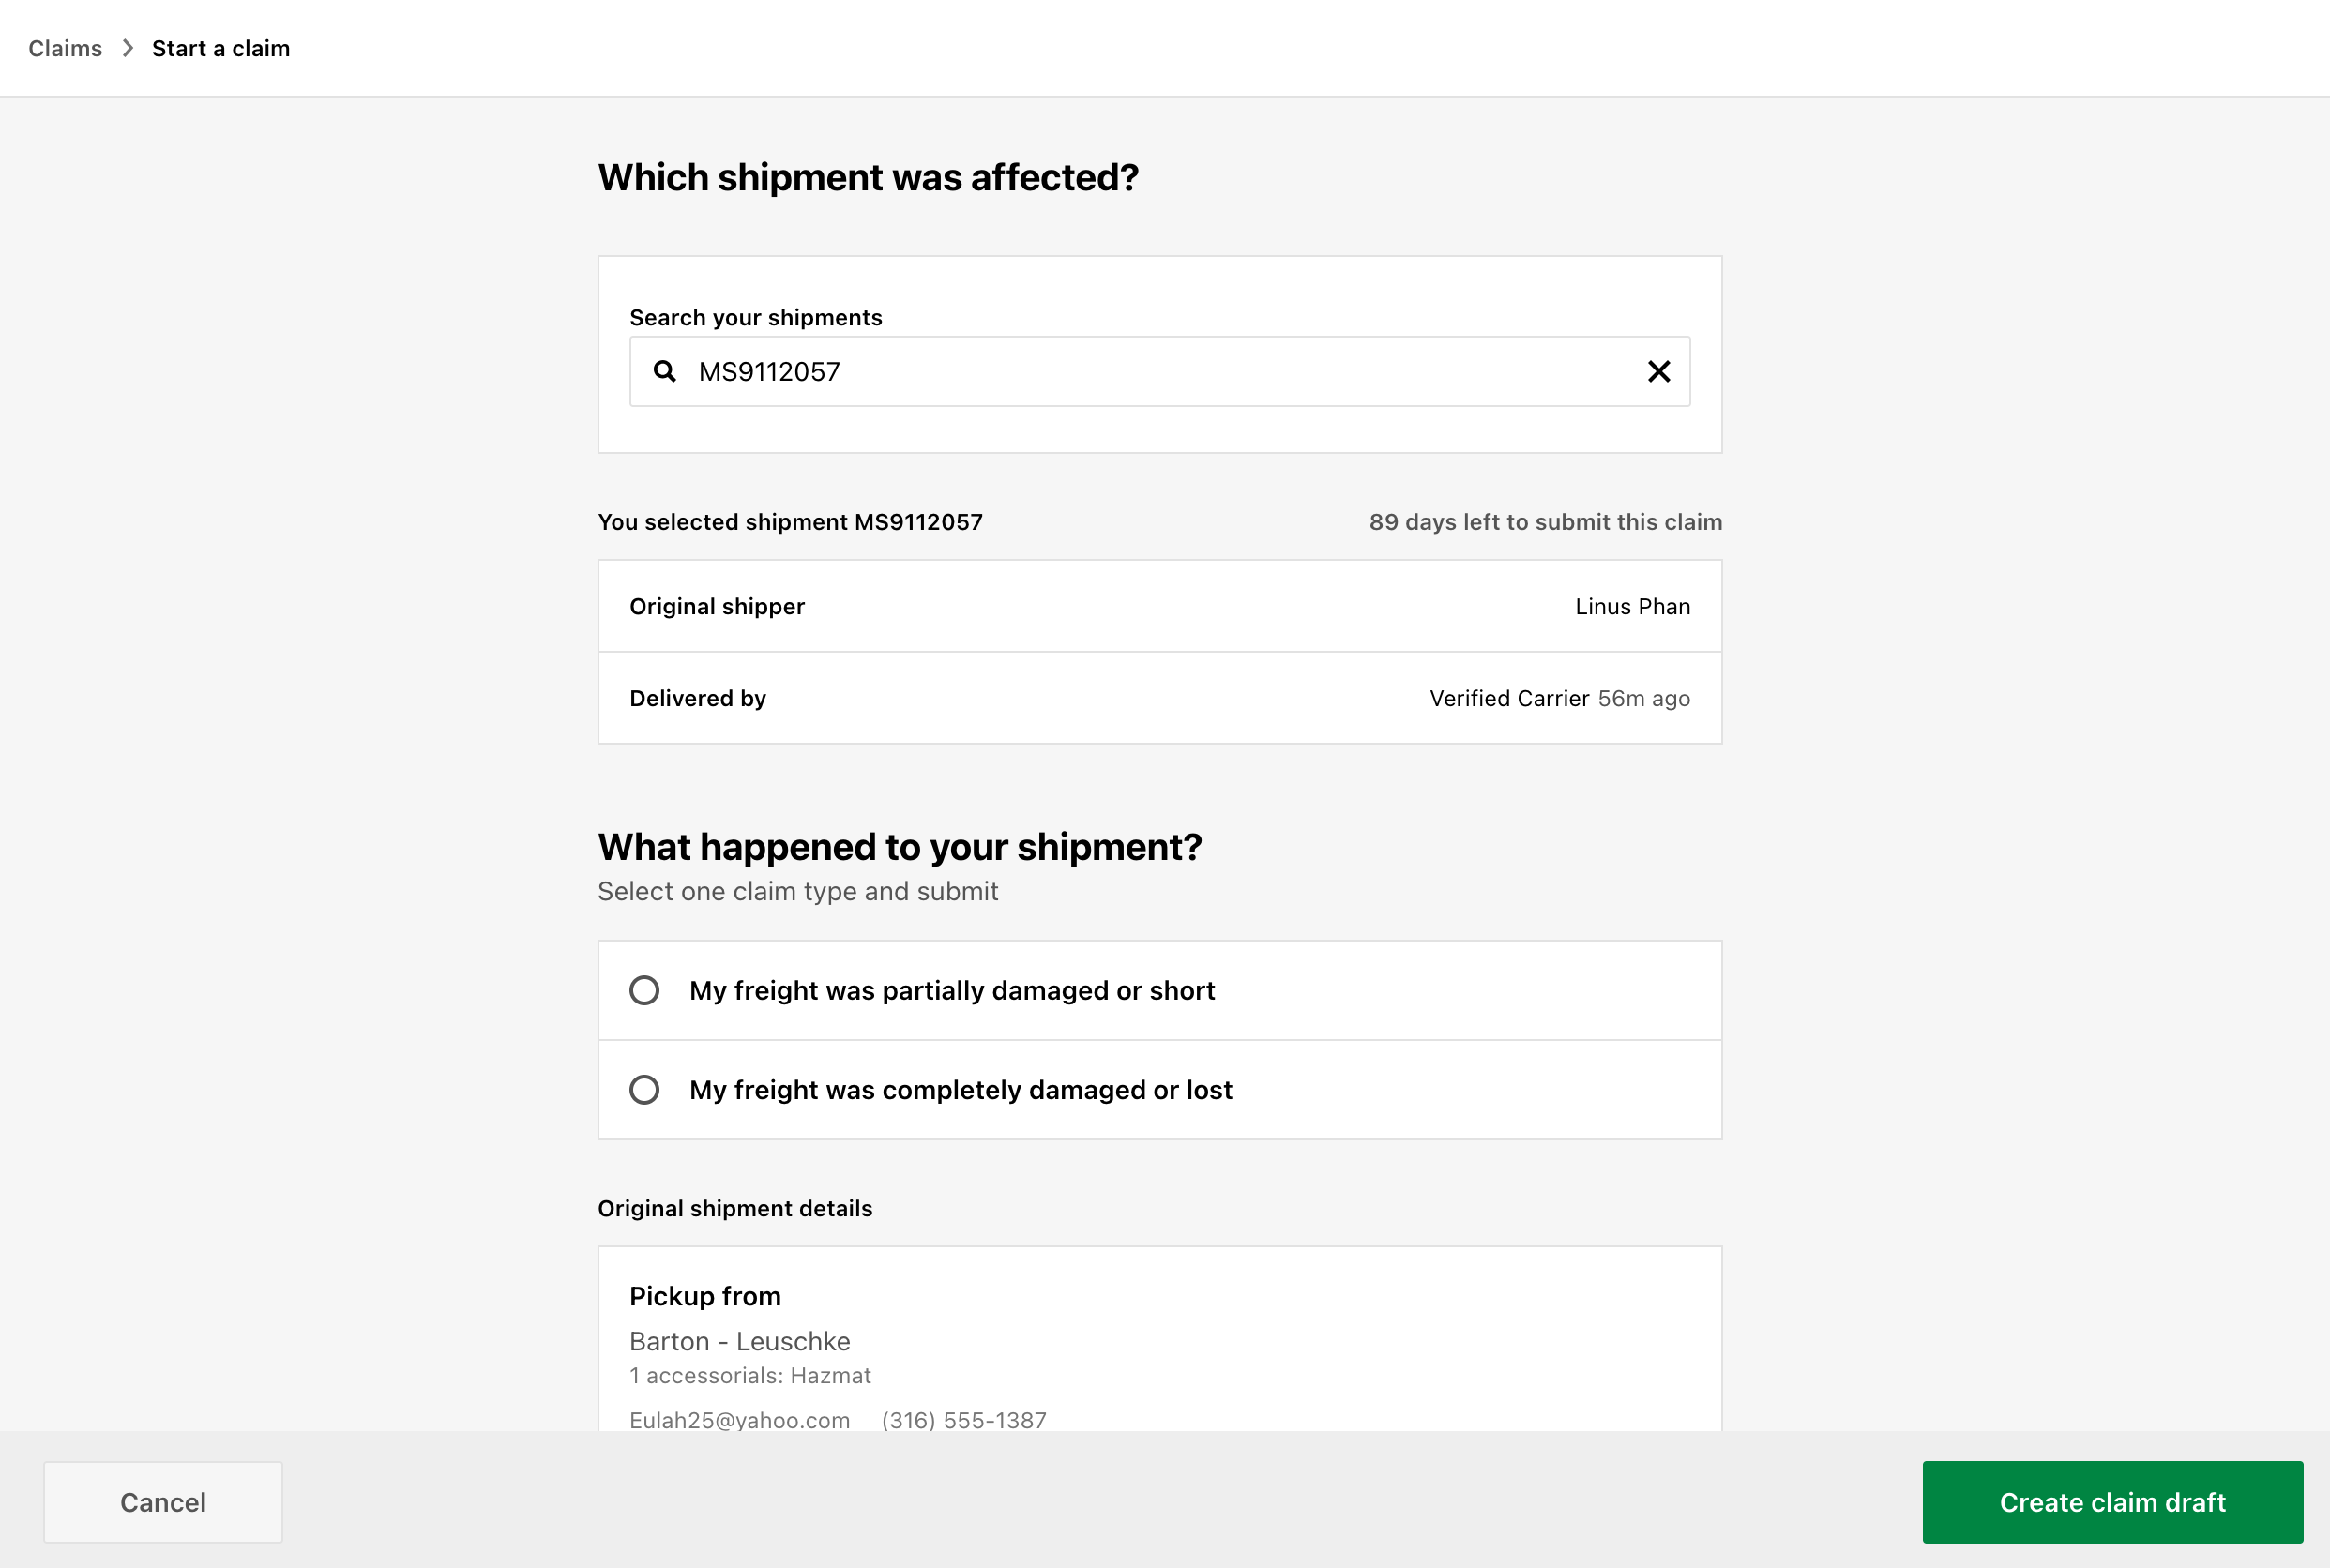The height and width of the screenshot is (1568, 2330).
Task: Click the breadcrumb chevron separator
Action: (128, 48)
